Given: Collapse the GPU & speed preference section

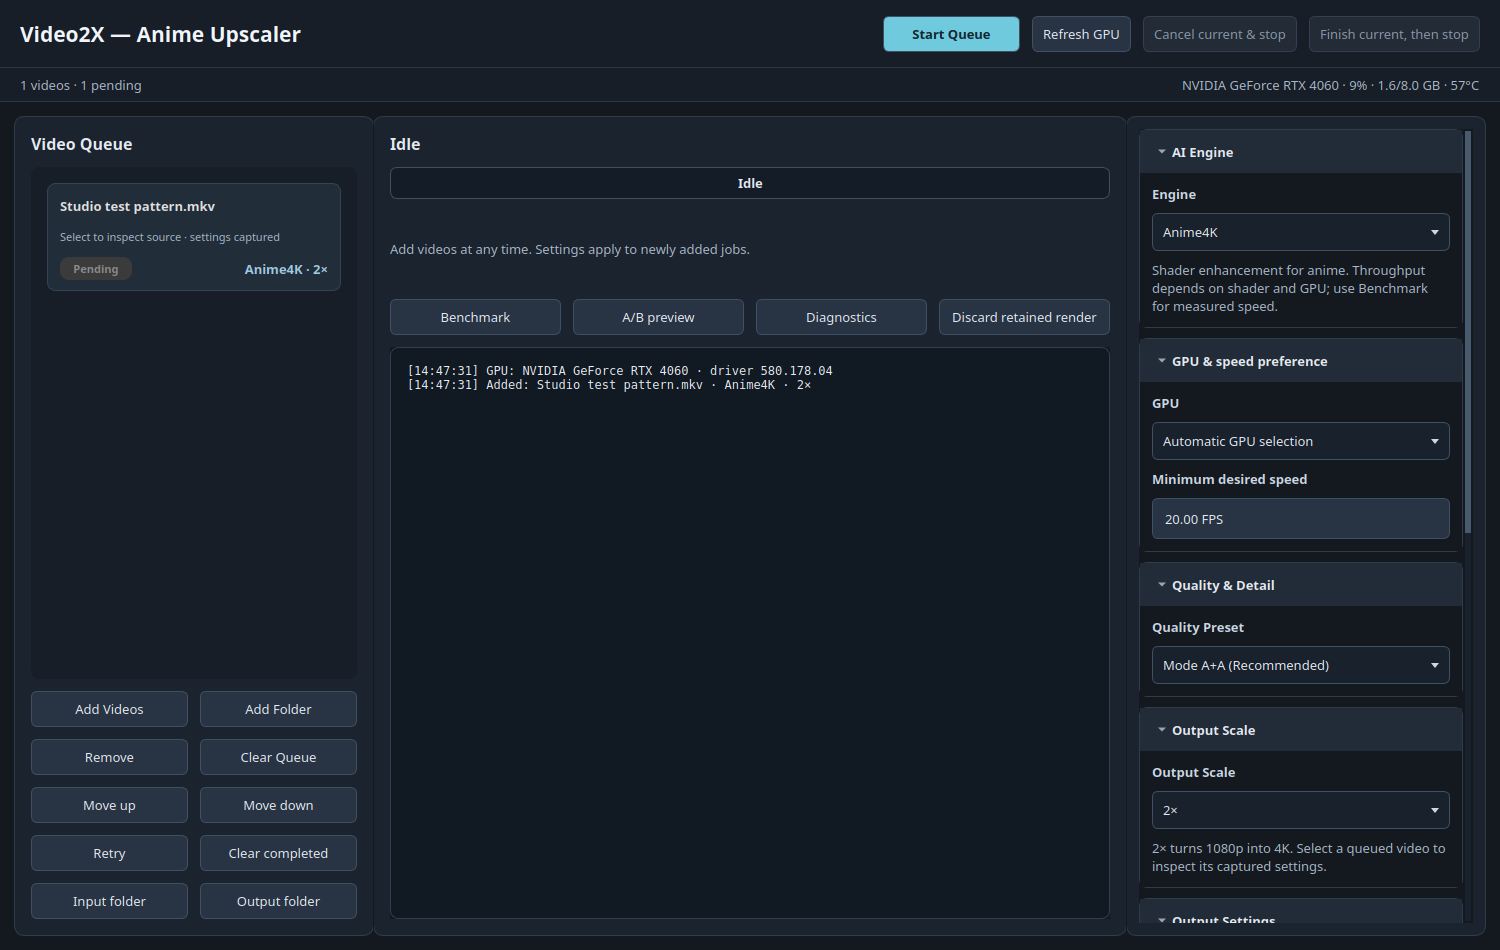Looking at the screenshot, I should [x=1300, y=361].
